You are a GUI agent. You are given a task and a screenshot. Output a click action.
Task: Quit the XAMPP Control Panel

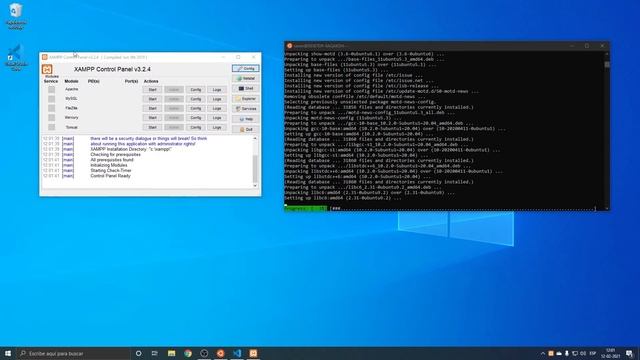[x=245, y=129]
